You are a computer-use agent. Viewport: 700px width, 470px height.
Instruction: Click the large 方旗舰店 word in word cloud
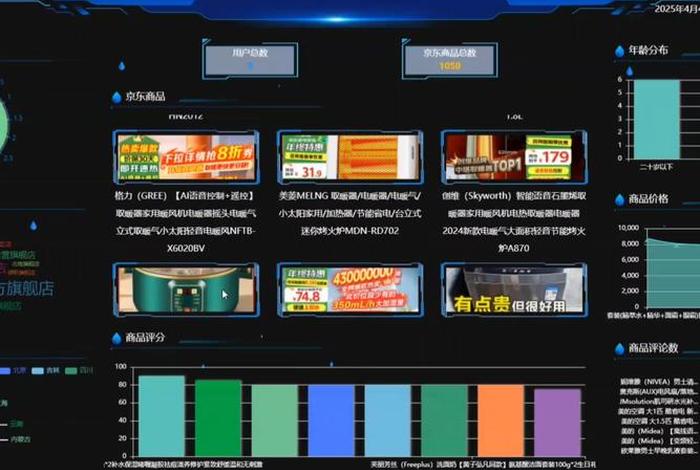click(27, 289)
